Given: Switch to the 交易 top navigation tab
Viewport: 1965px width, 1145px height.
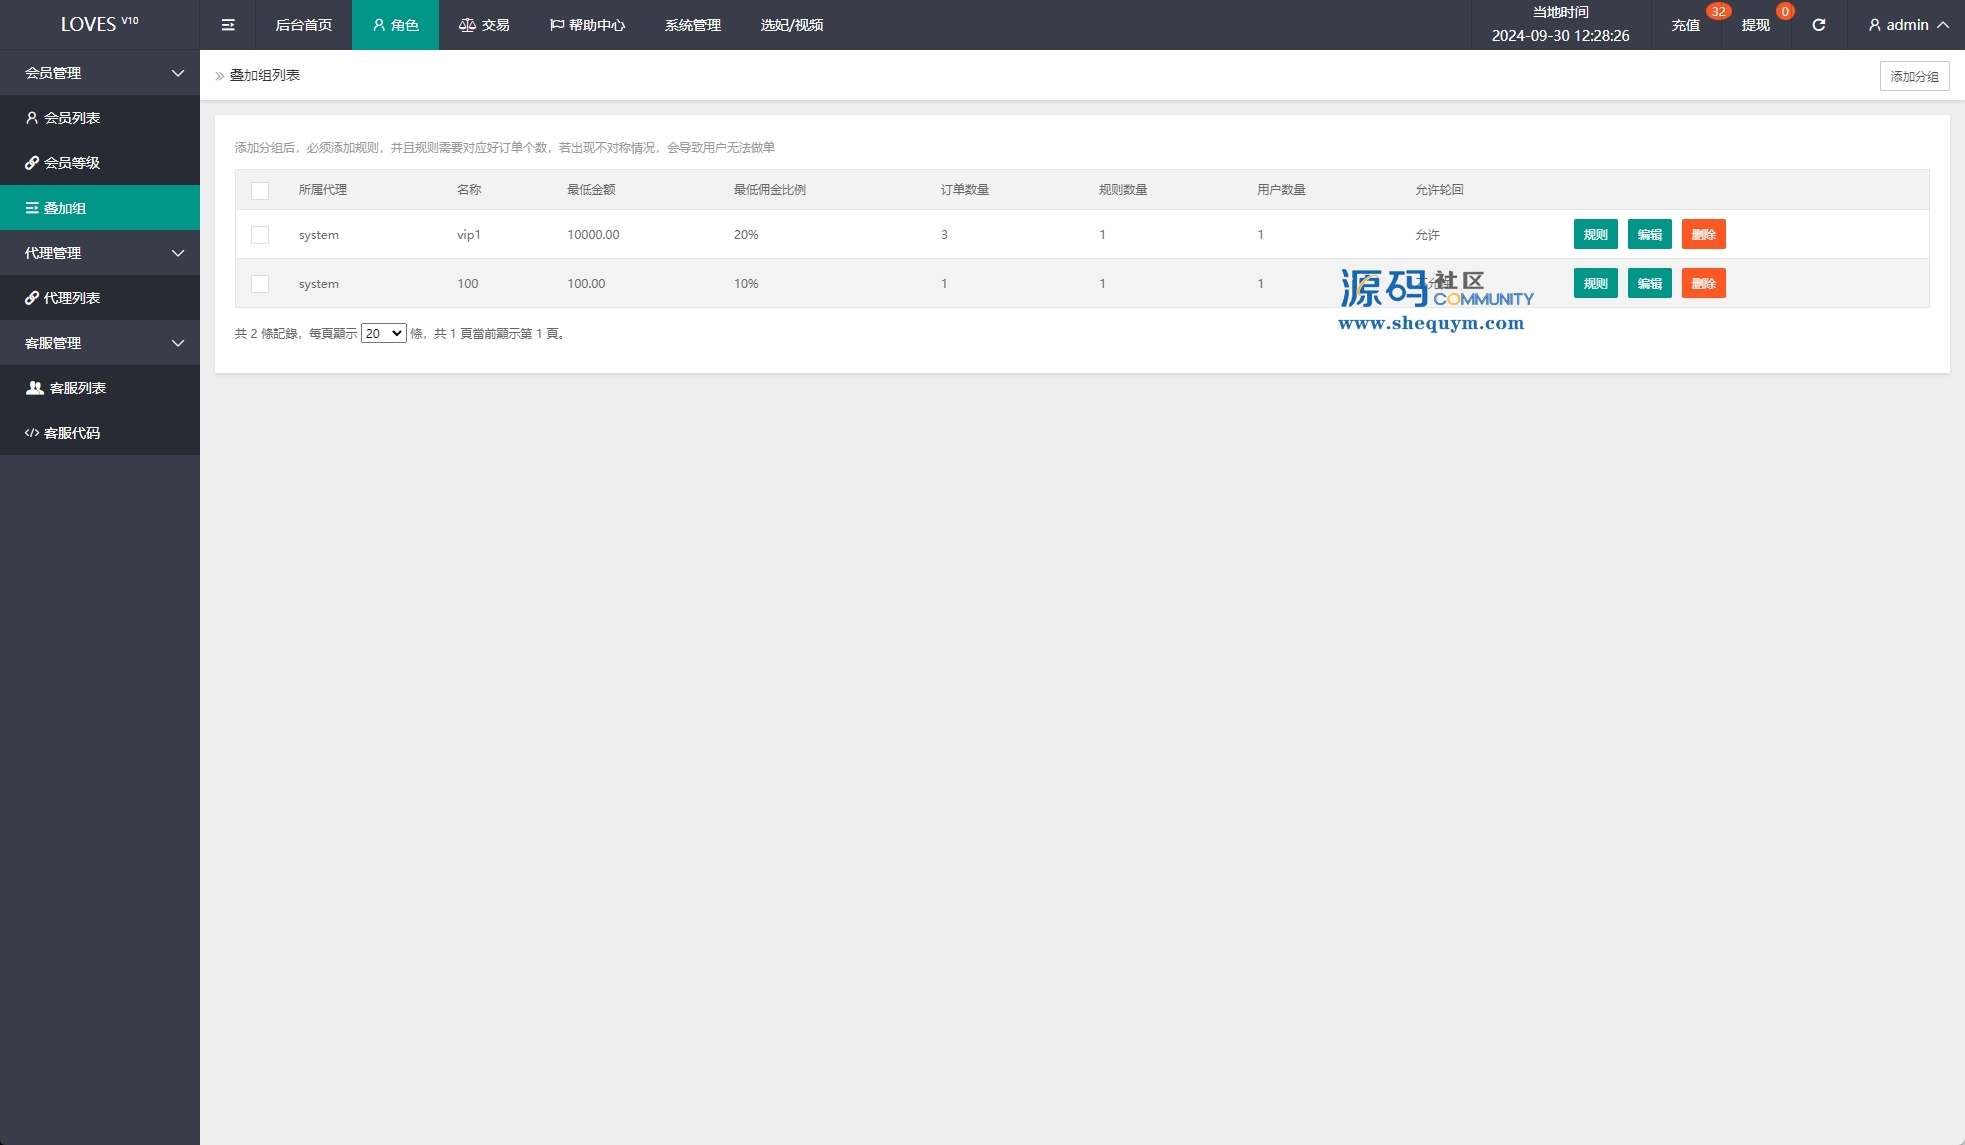Looking at the screenshot, I should click(484, 25).
